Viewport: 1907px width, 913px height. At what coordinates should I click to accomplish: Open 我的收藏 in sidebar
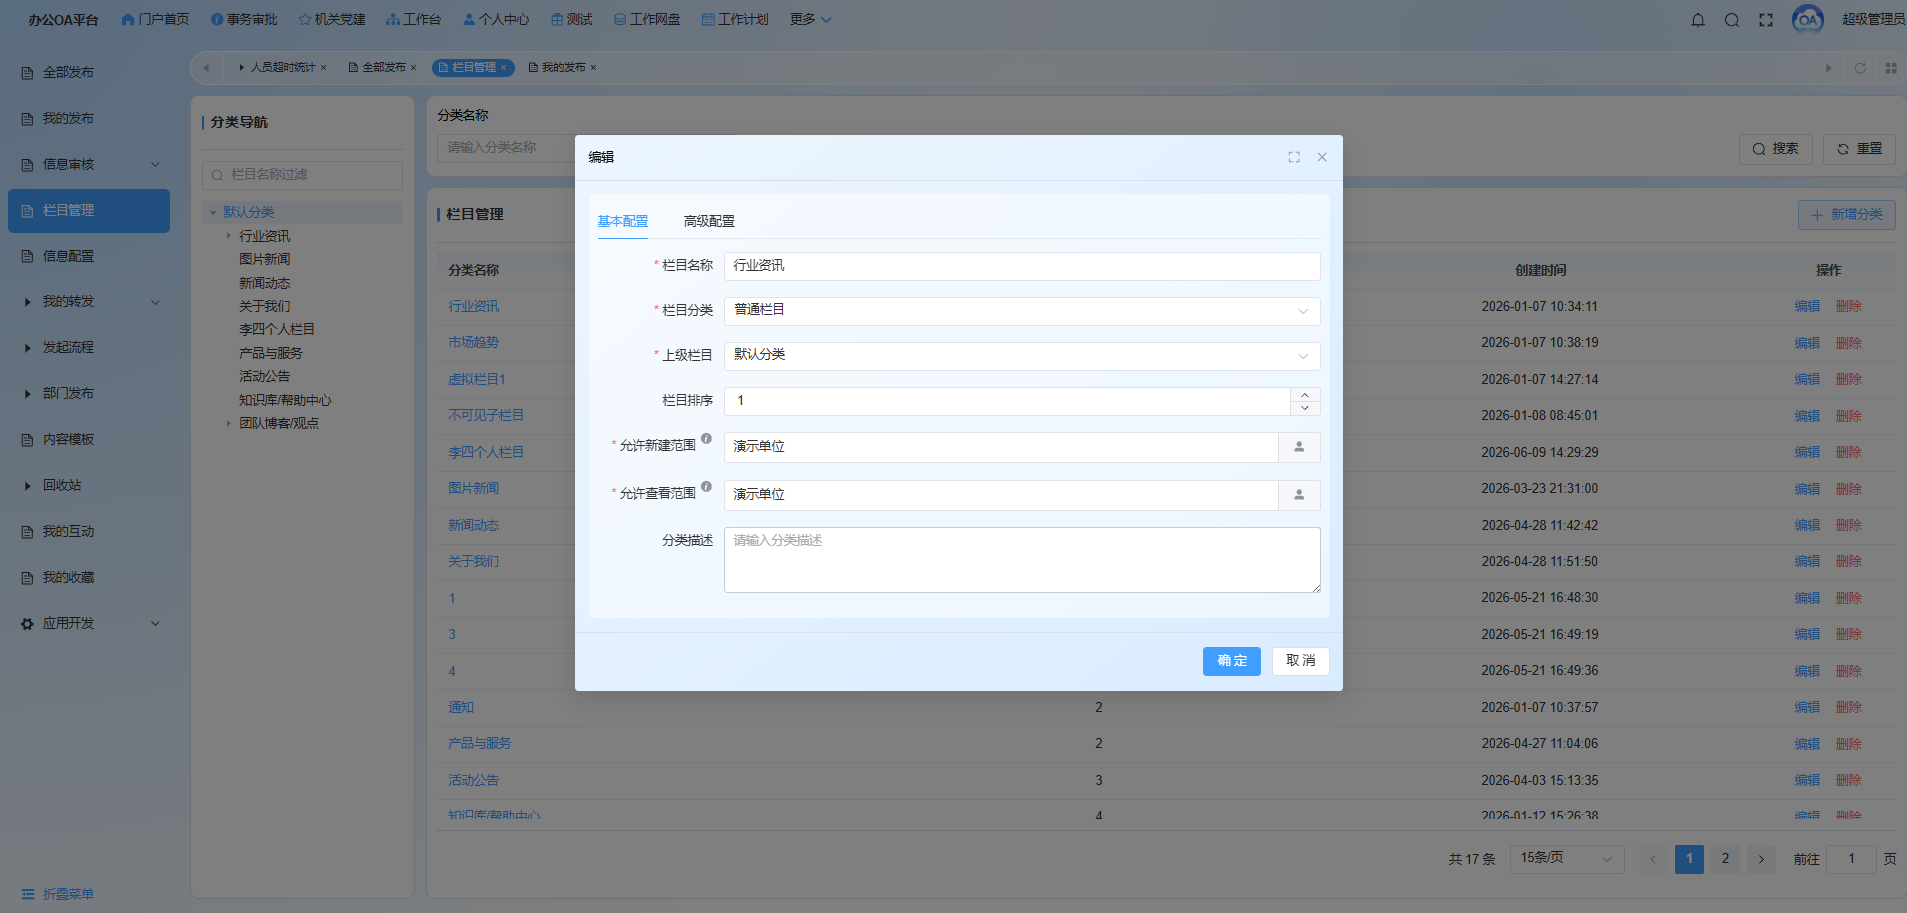[89, 578]
